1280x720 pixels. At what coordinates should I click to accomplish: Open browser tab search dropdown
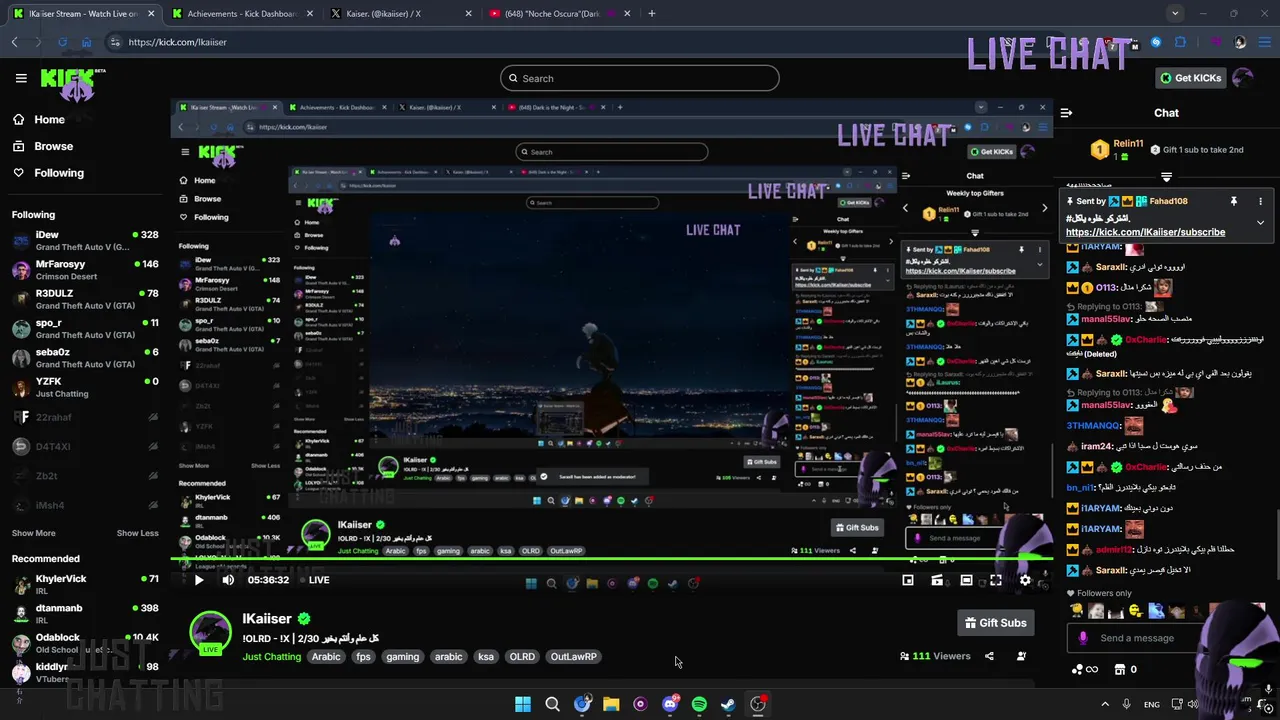[1175, 14]
